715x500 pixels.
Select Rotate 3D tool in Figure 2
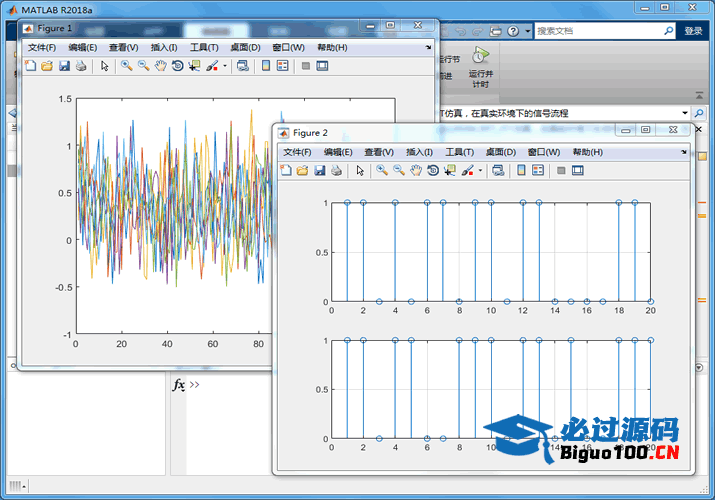[432, 171]
